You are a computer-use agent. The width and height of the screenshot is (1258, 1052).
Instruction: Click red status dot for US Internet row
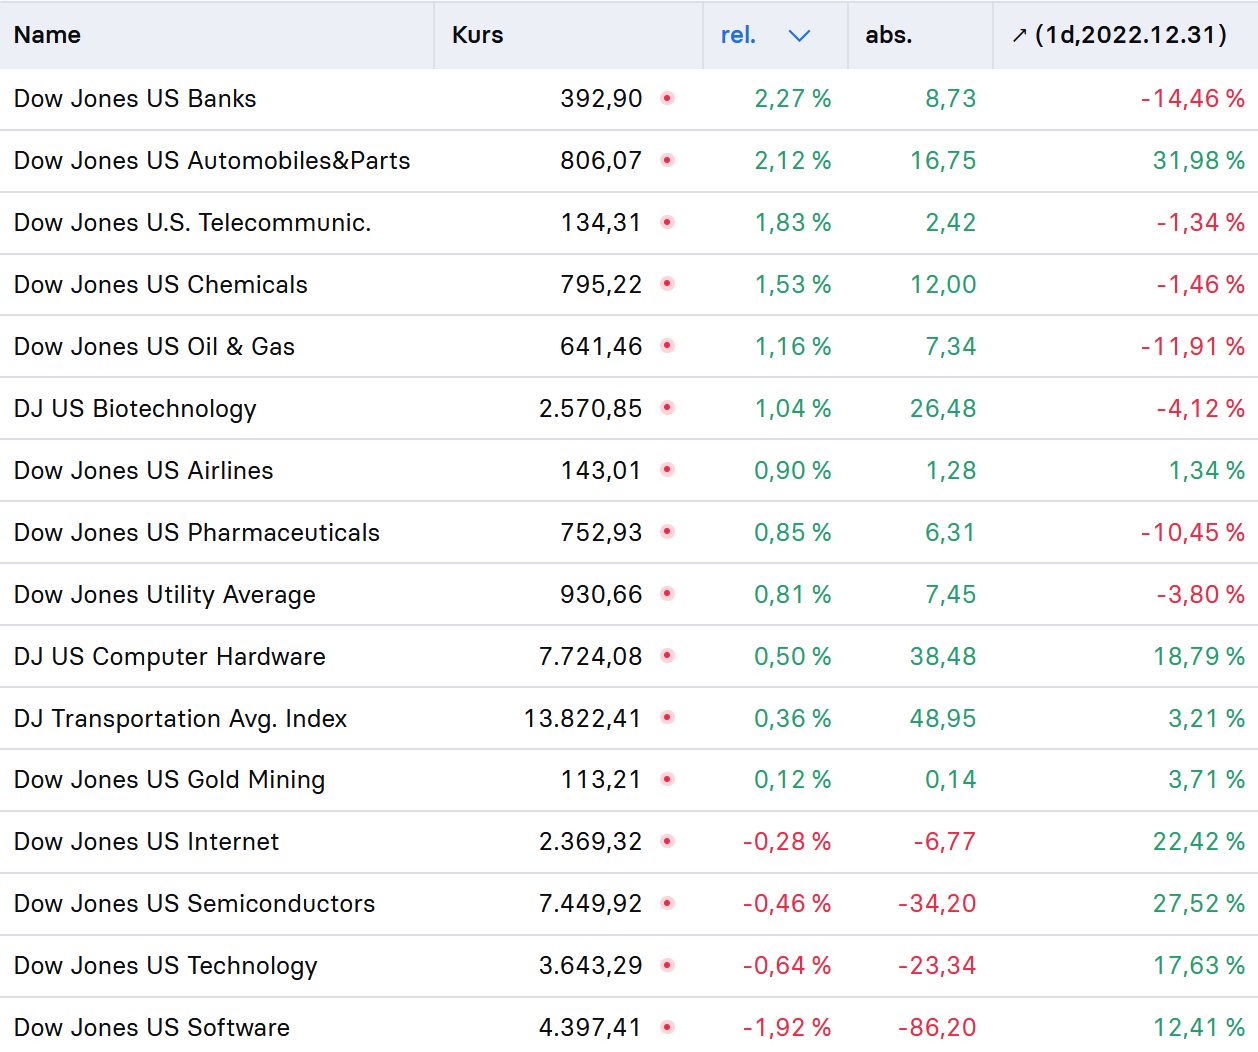668,841
